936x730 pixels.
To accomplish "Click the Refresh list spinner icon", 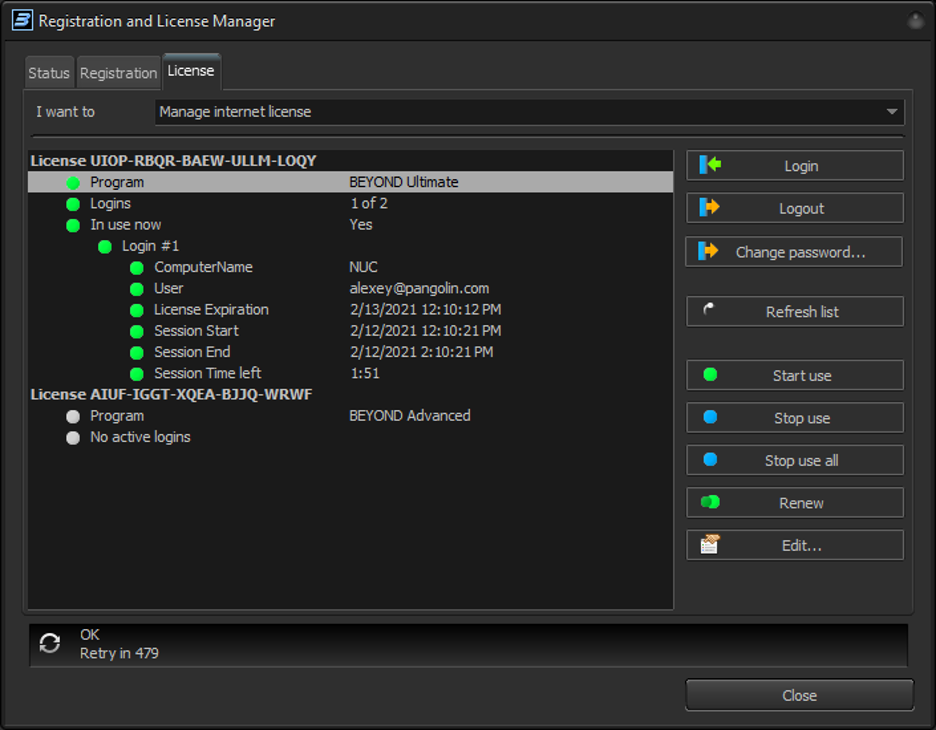I will click(709, 309).
